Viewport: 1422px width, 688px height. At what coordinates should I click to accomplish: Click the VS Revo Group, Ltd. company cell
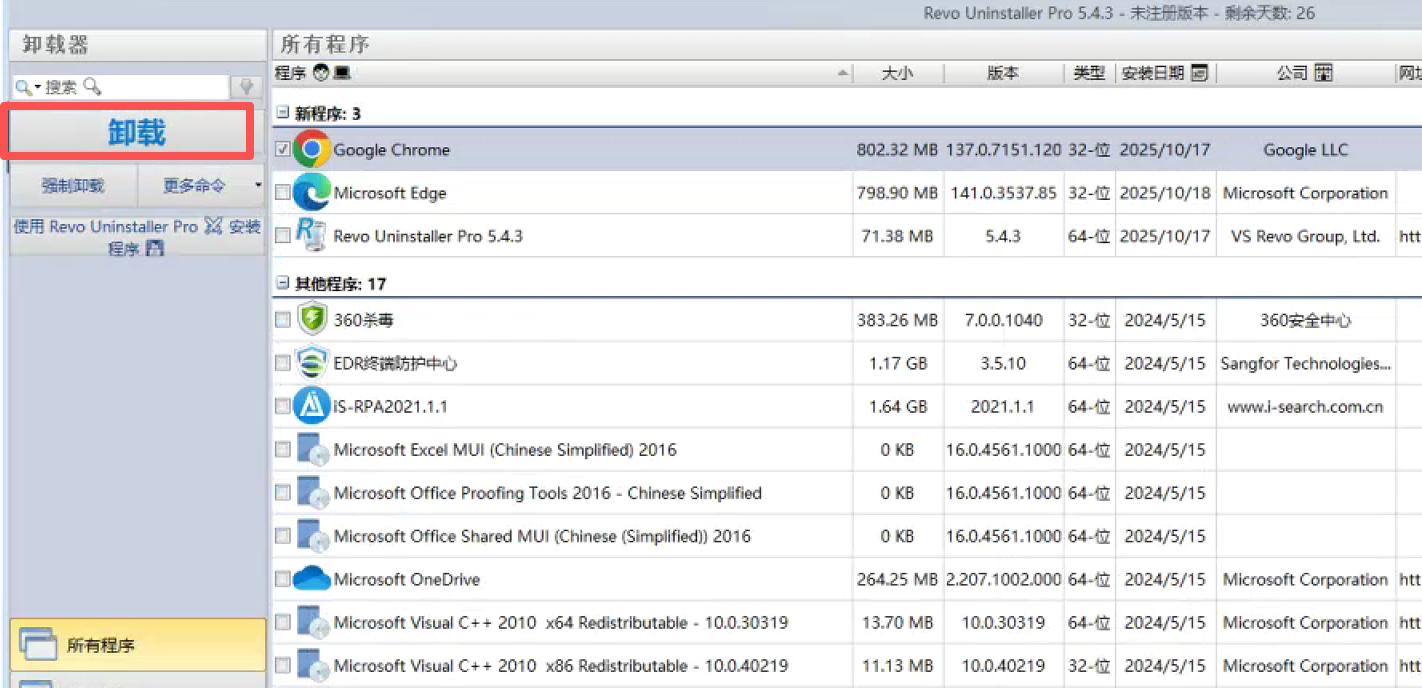(1306, 236)
